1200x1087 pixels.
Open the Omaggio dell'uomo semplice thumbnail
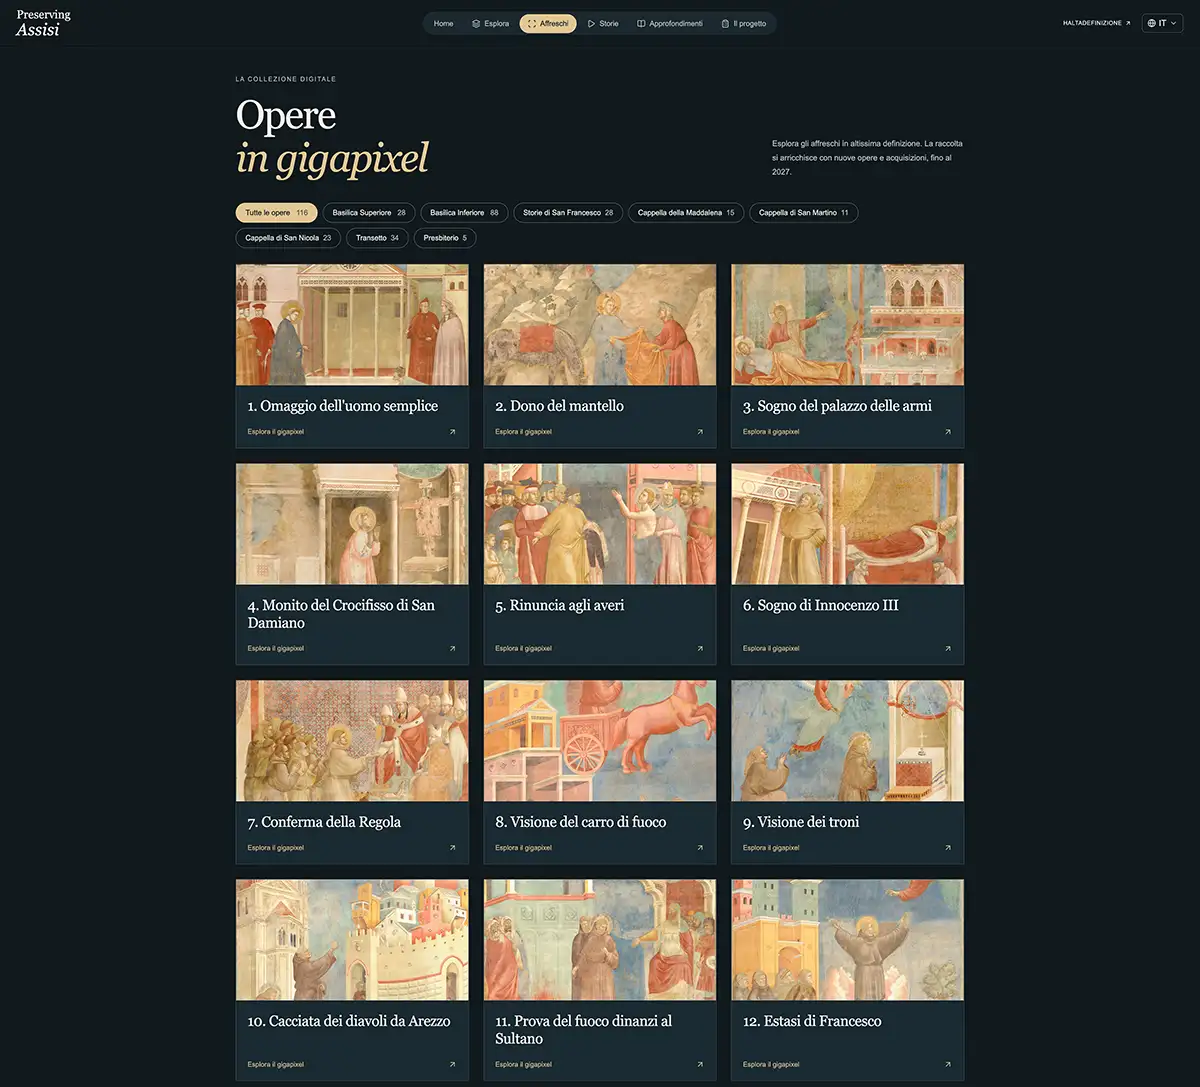click(x=352, y=325)
